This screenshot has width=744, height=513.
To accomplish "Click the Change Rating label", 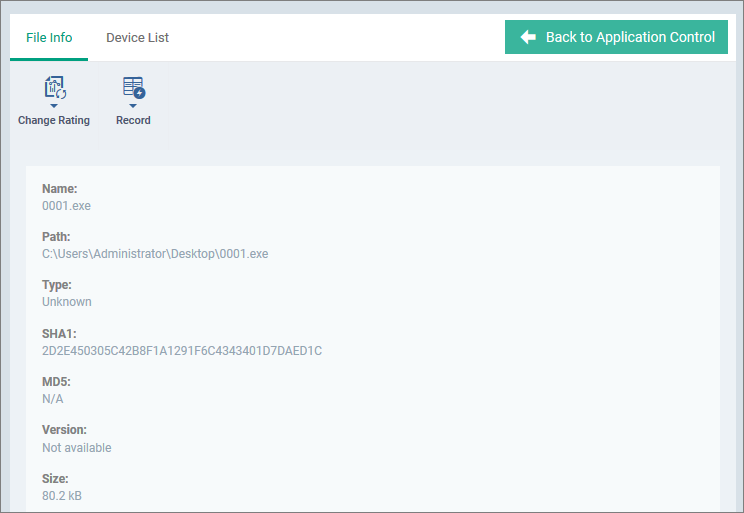I will tap(54, 121).
